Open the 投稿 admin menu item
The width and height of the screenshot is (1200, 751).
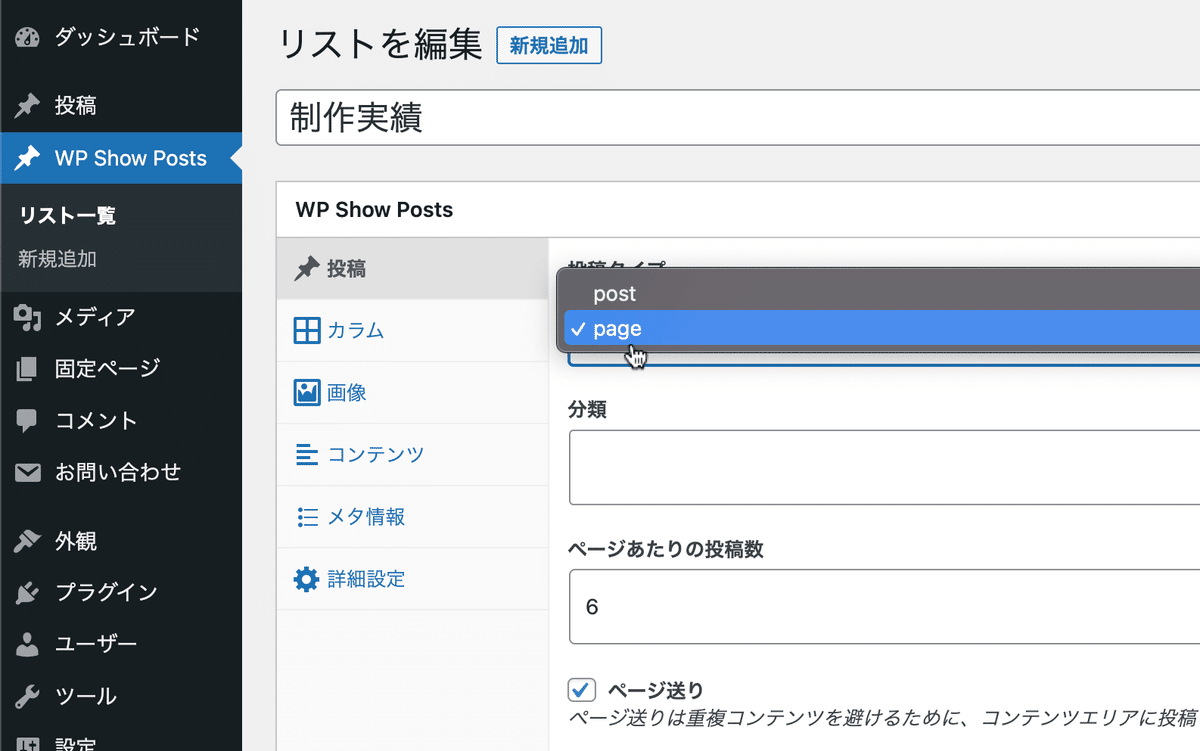pos(121,106)
